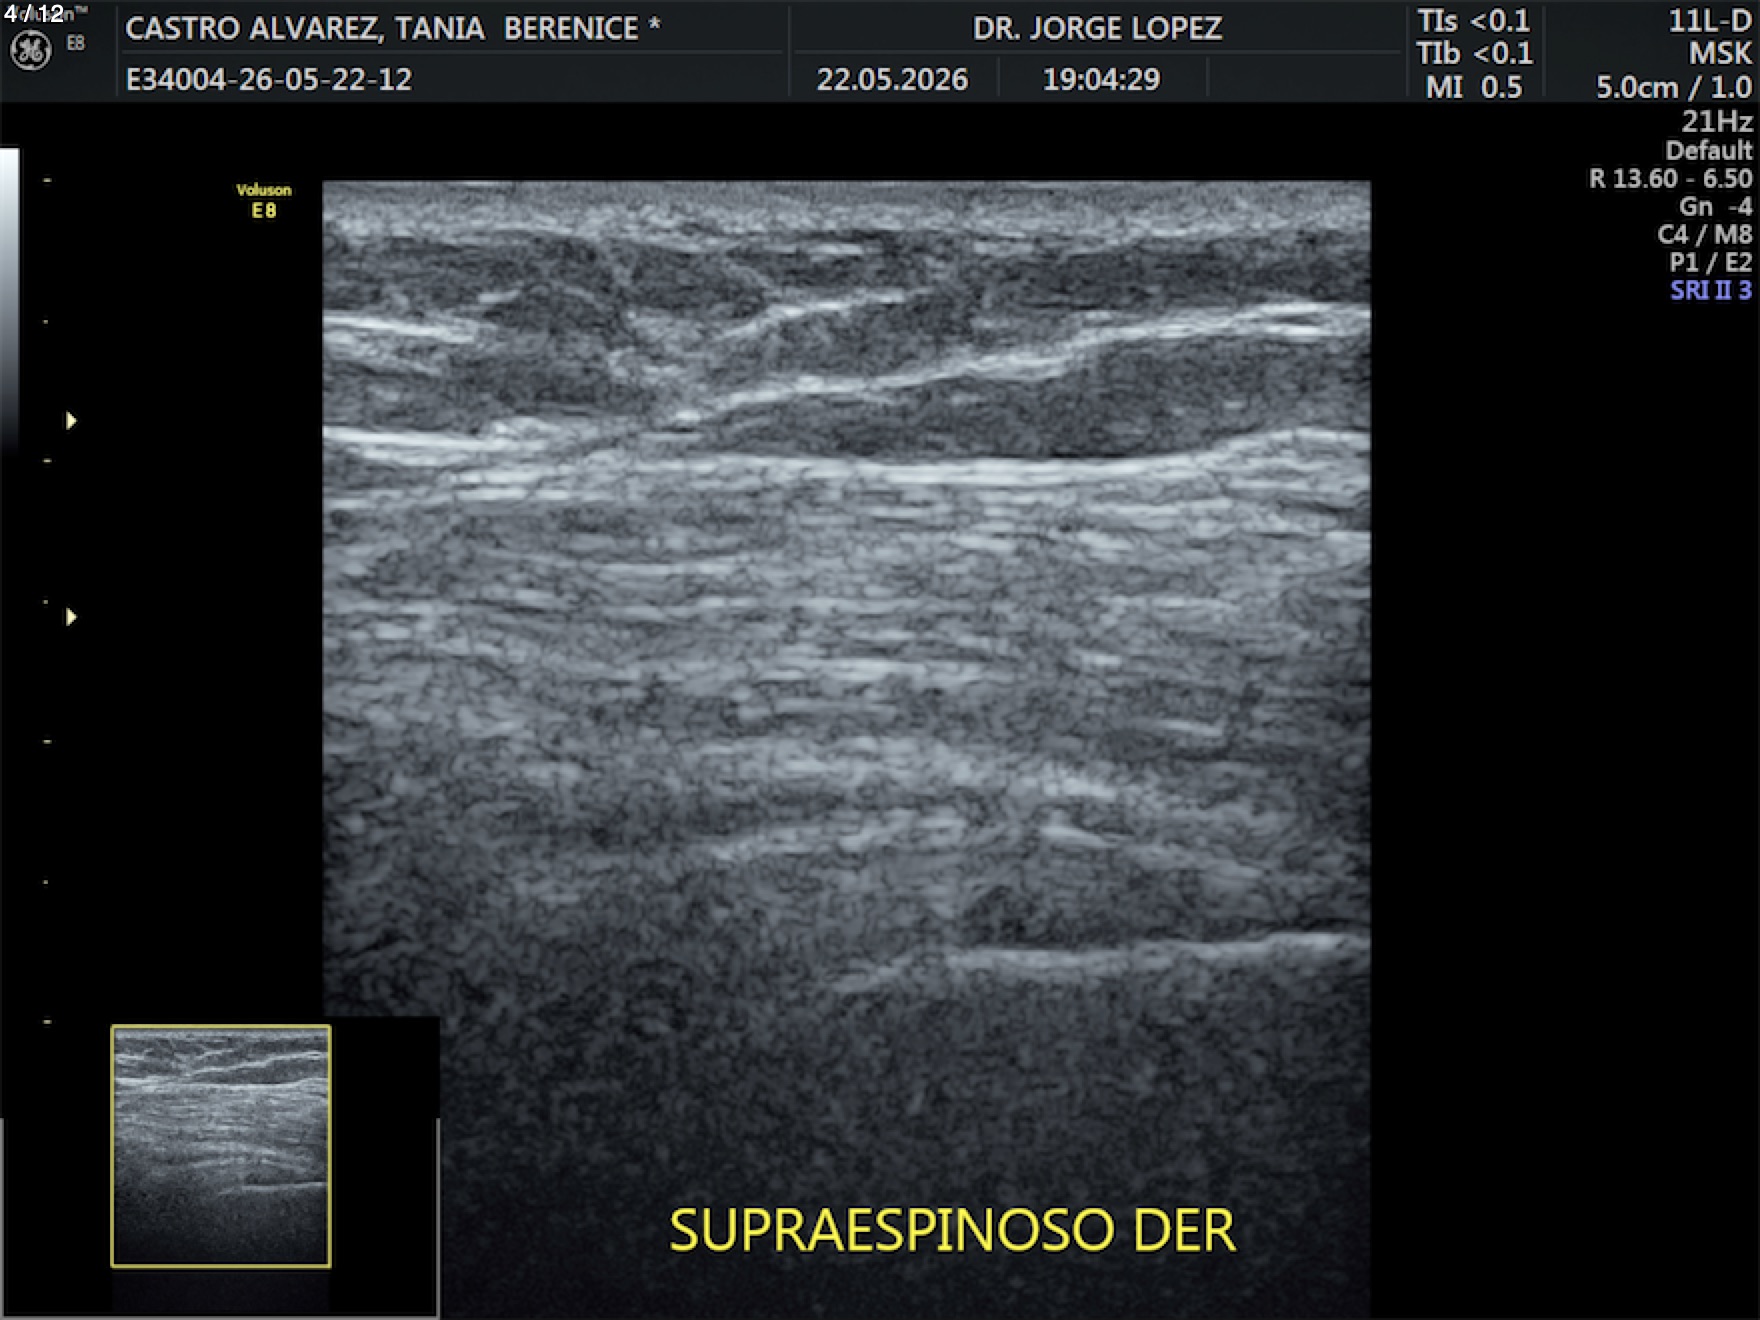Viewport: 1760px width, 1320px height.
Task: Select the 11L-D probe label
Action: pos(1710,21)
